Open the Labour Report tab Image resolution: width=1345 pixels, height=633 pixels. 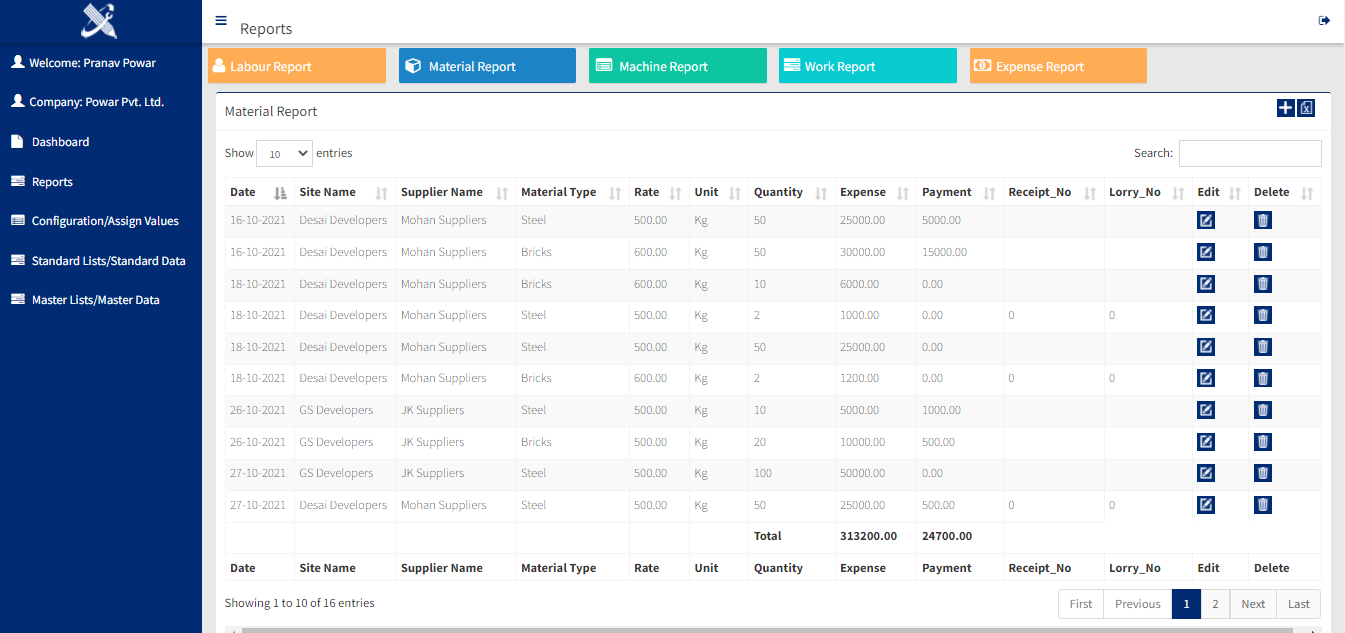(297, 66)
